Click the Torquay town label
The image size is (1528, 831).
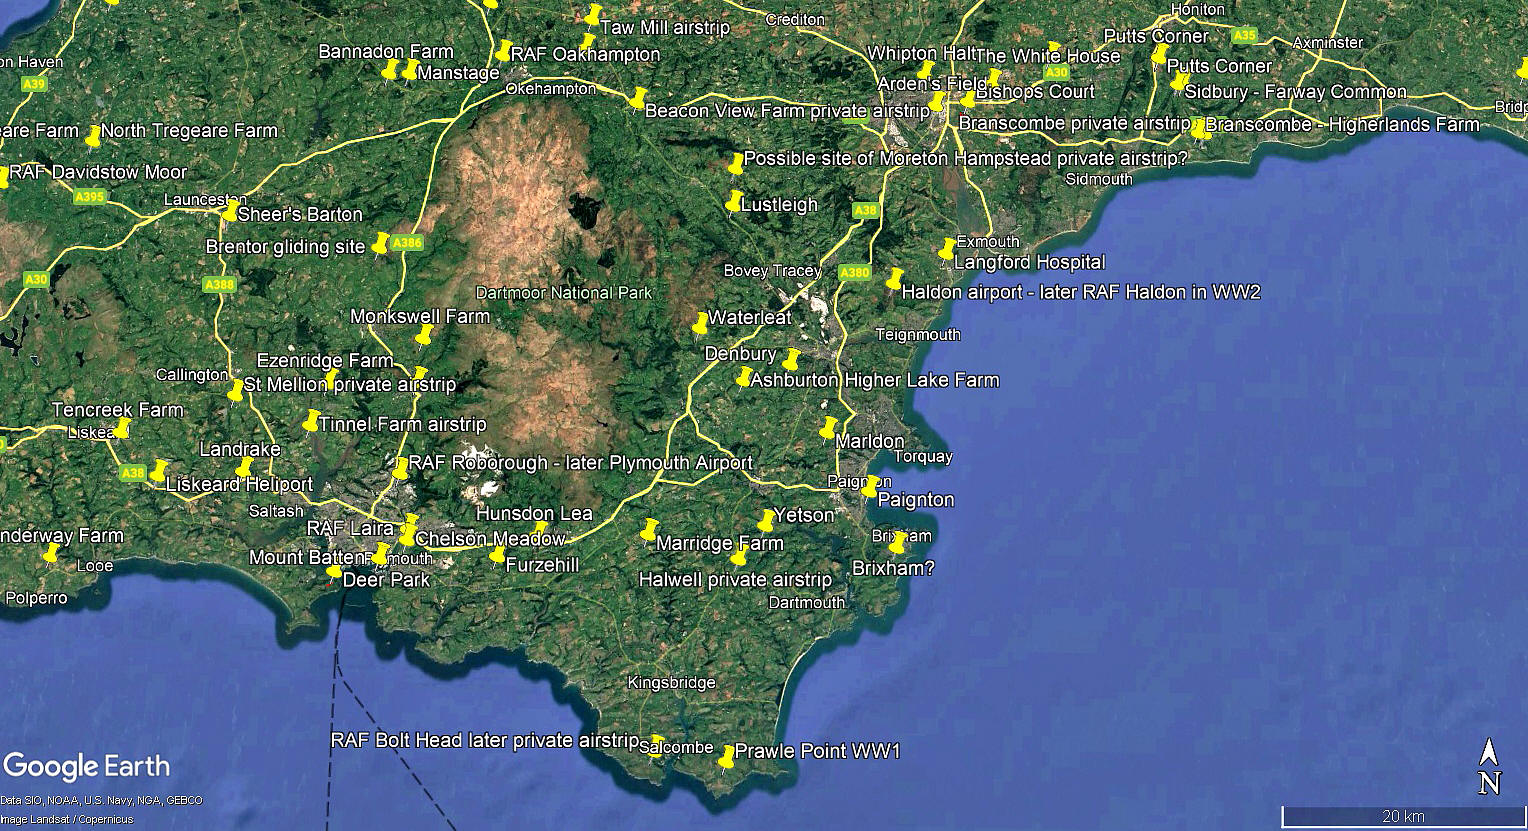click(923, 457)
